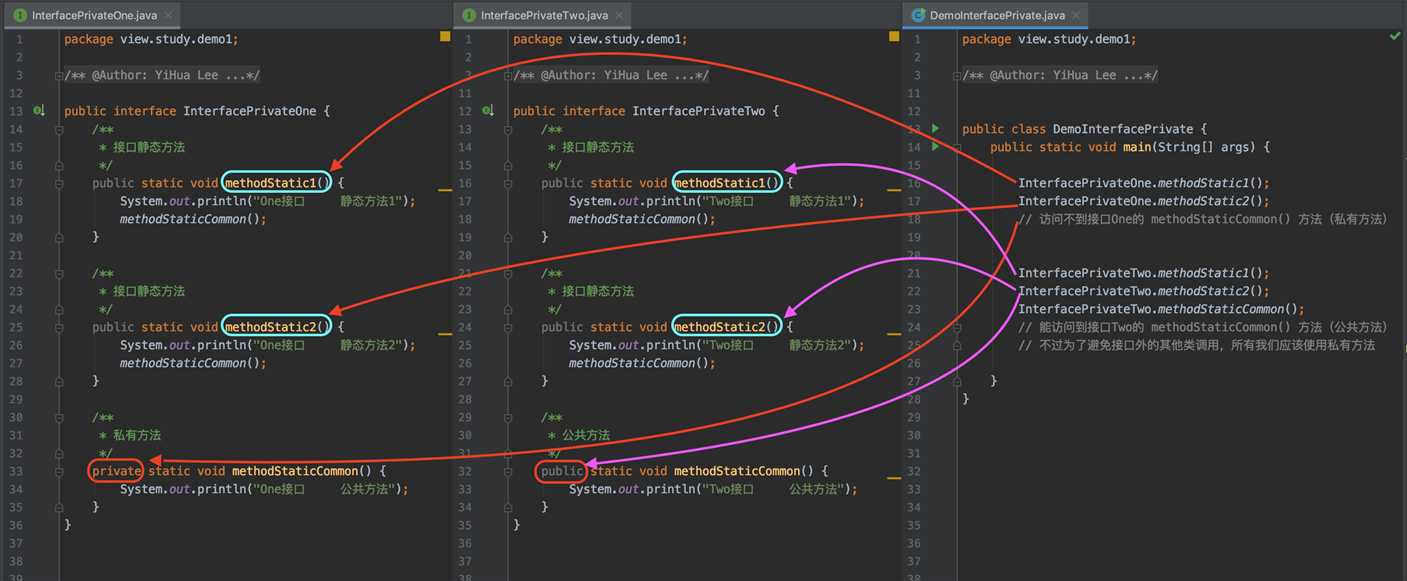Close the InterfacePrivateOne.java tab
Image resolution: width=1407 pixels, height=581 pixels.
click(167, 16)
